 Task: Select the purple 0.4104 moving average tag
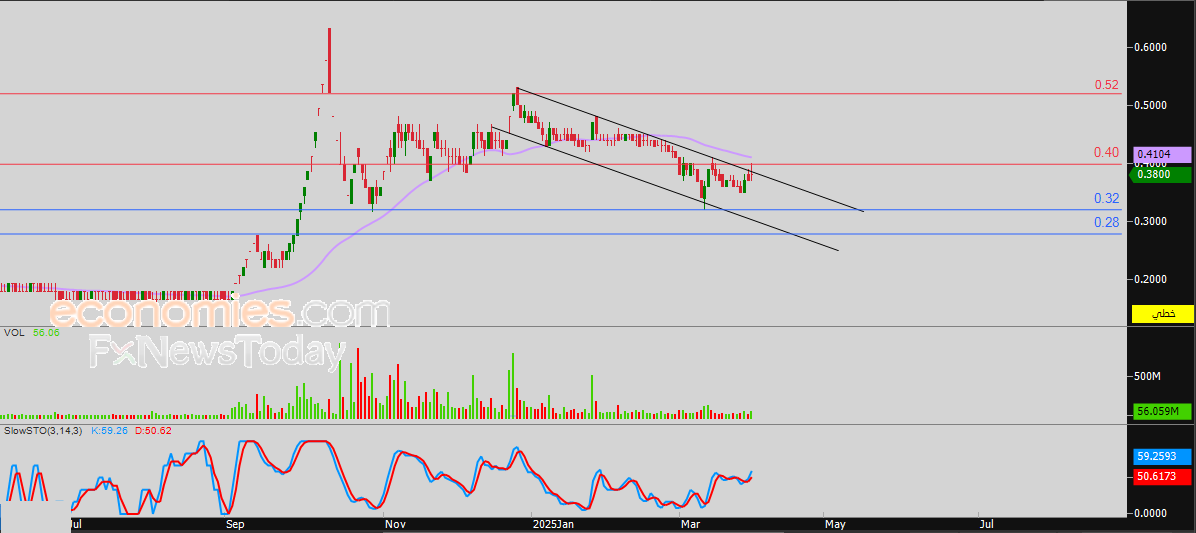[x=1162, y=154]
